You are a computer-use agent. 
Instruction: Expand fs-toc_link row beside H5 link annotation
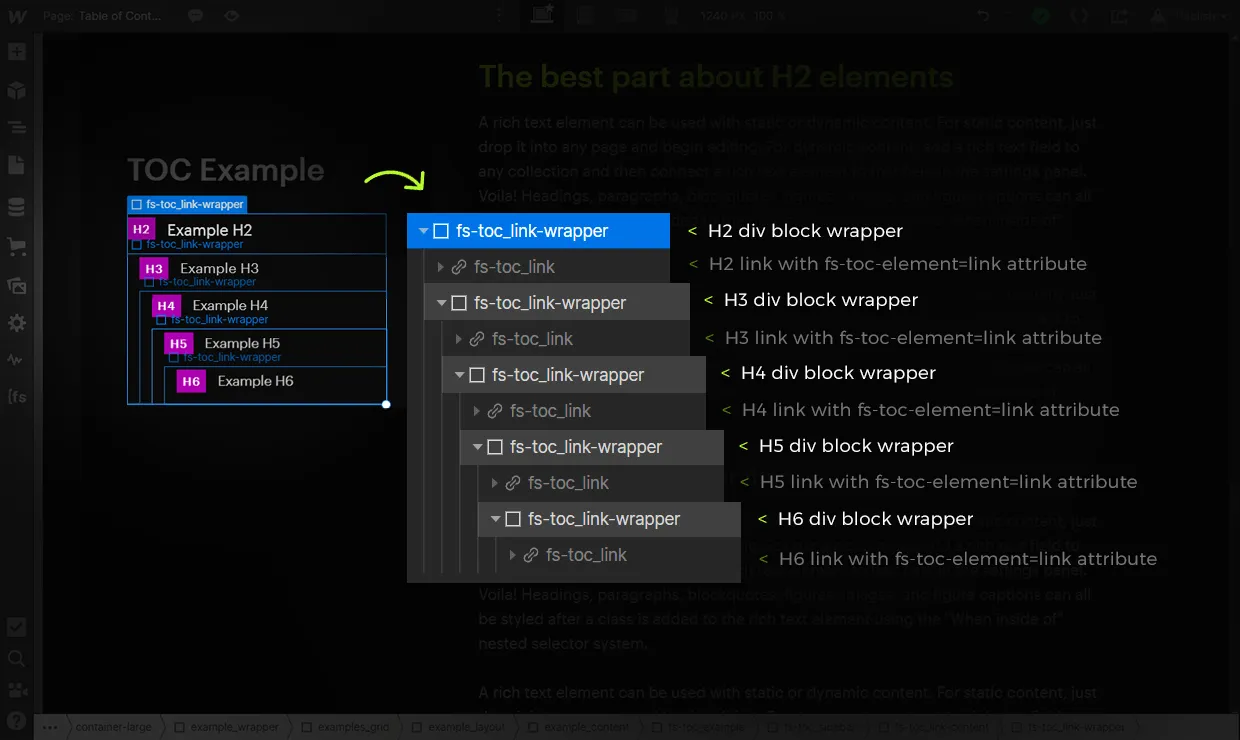[495, 483]
